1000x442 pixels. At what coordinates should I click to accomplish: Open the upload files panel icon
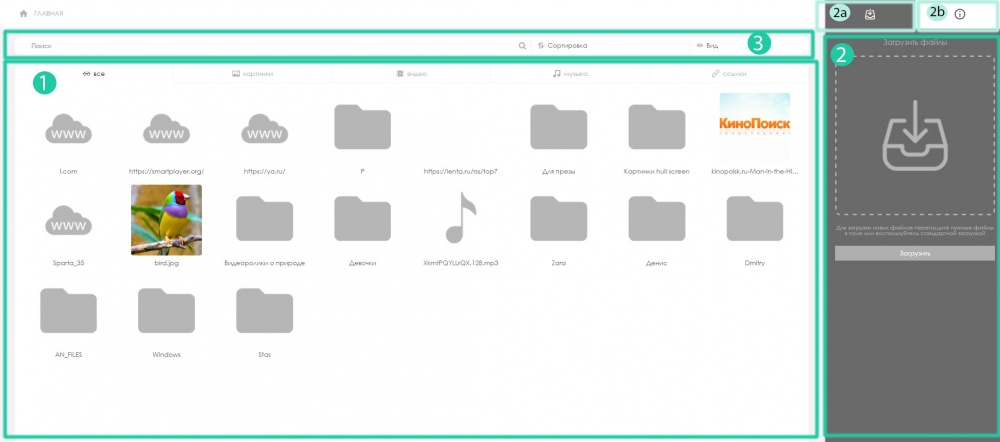tap(871, 14)
